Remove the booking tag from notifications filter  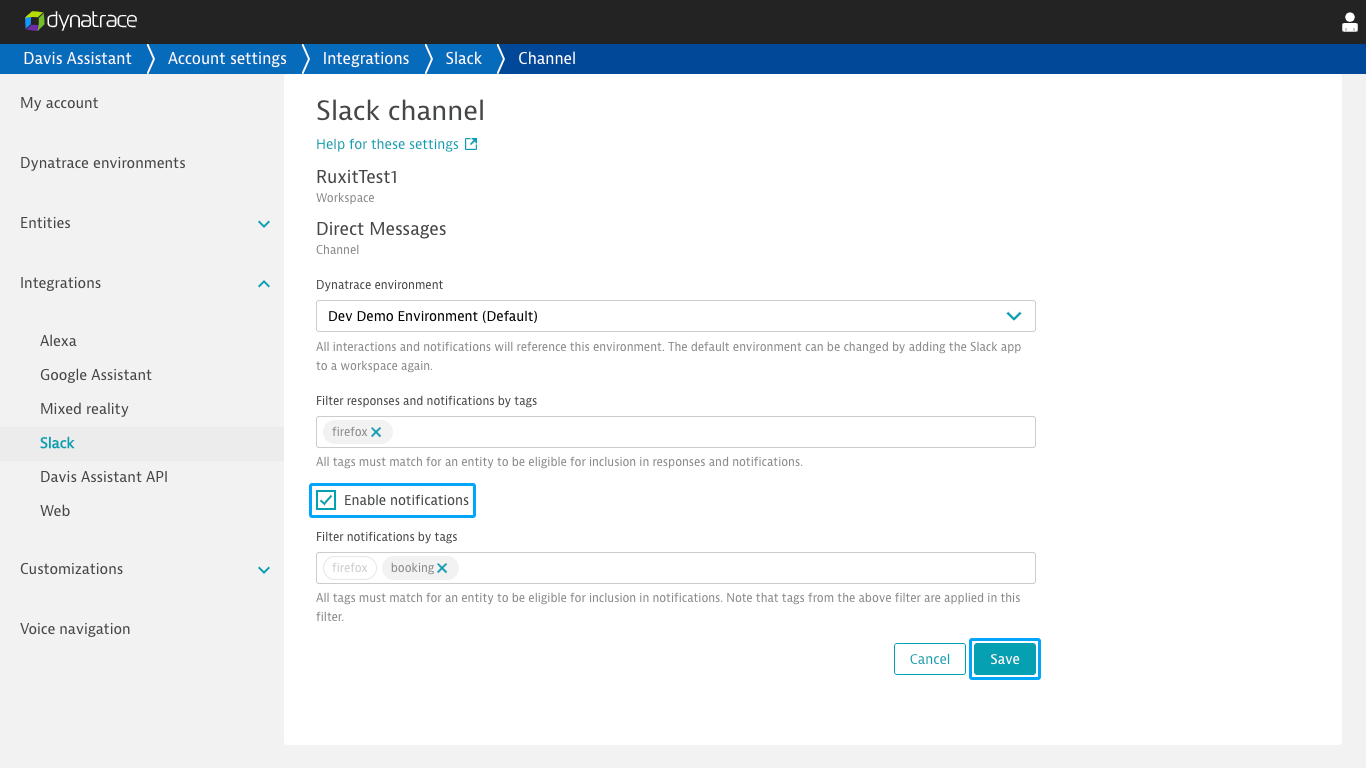tap(442, 568)
